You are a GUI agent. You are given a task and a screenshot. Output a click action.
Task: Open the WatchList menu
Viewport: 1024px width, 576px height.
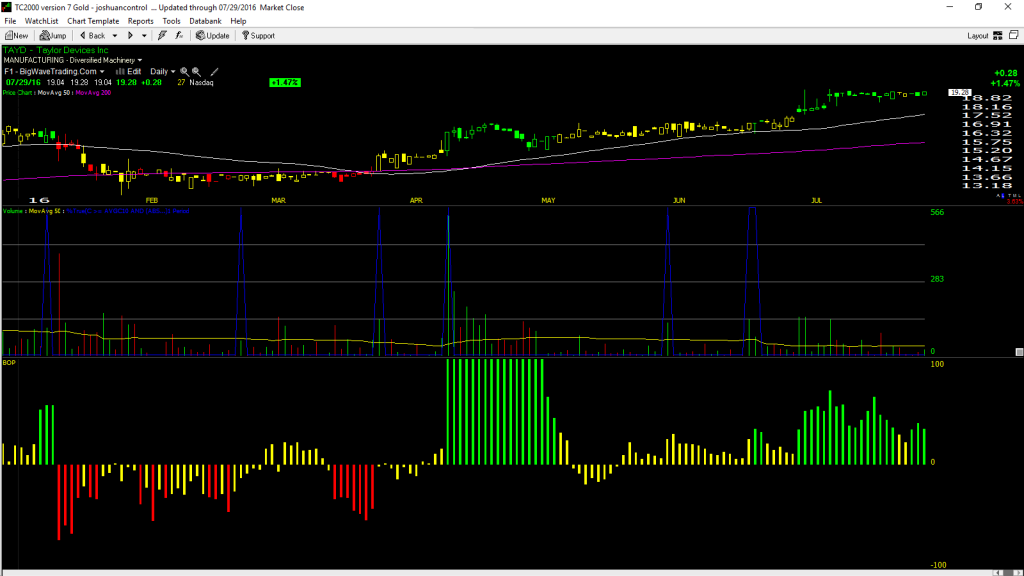41,21
